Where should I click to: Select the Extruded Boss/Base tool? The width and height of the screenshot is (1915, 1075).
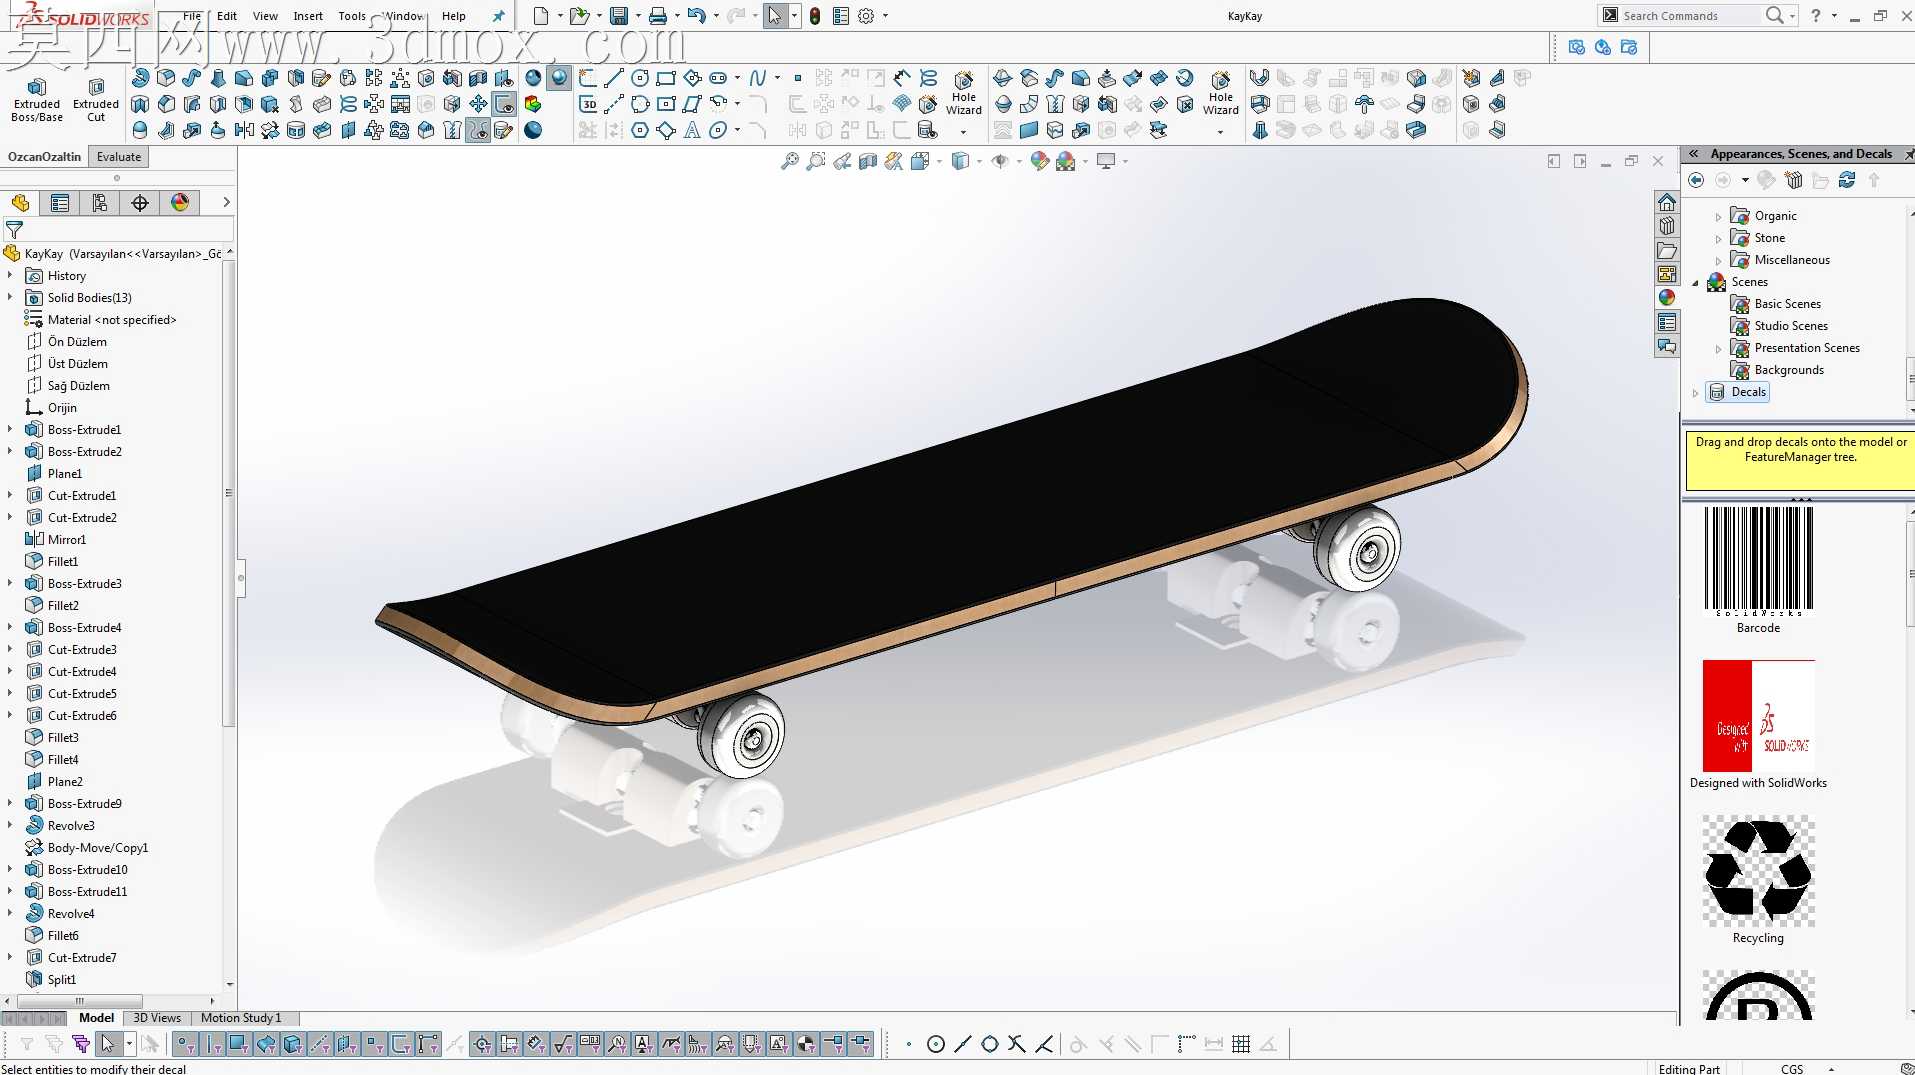click(37, 100)
